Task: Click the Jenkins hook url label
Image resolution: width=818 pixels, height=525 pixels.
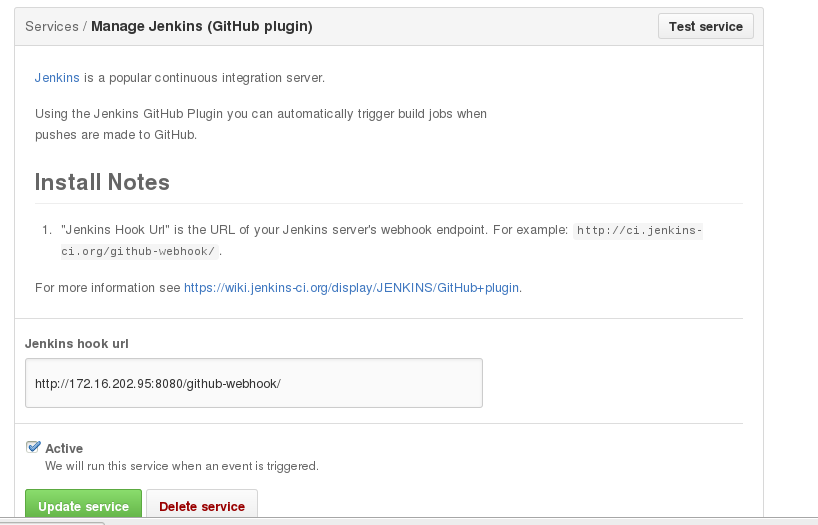Action: click(x=77, y=343)
